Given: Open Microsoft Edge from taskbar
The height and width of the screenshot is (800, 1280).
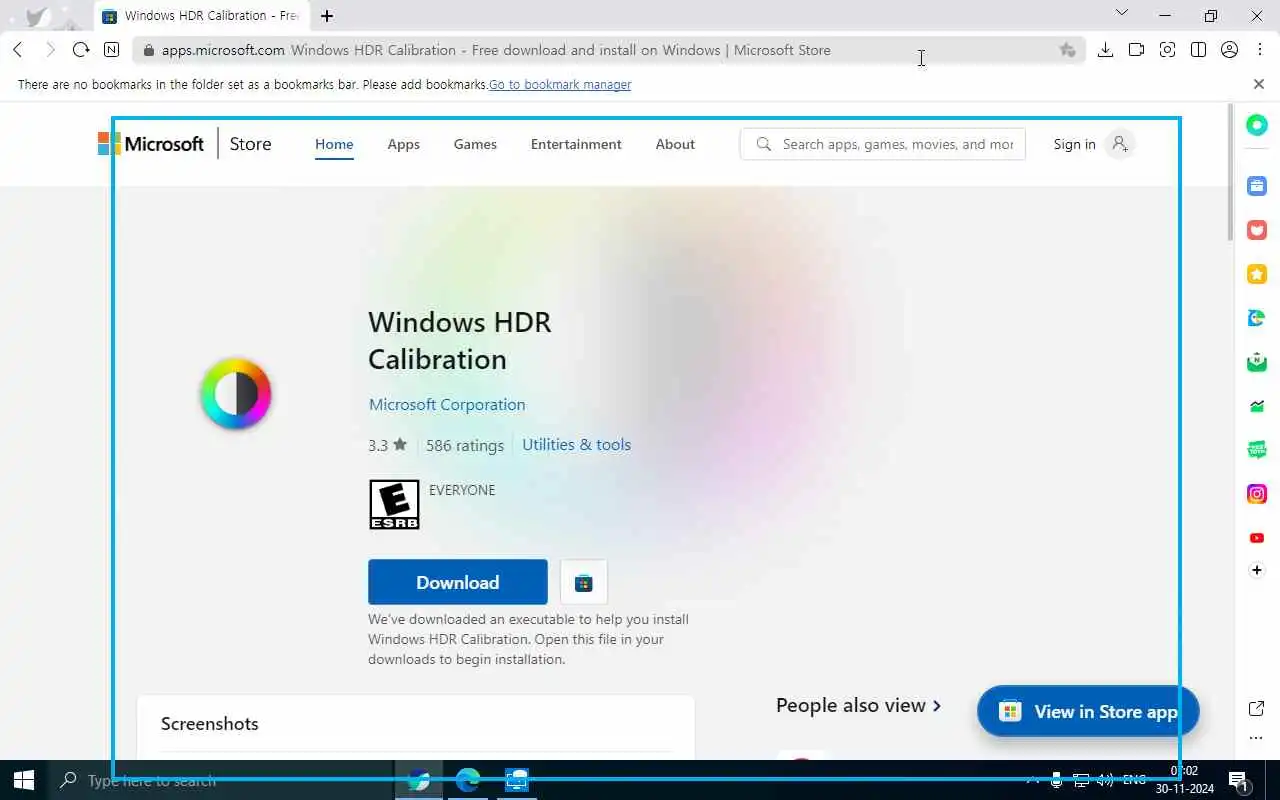Looking at the screenshot, I should tap(468, 780).
